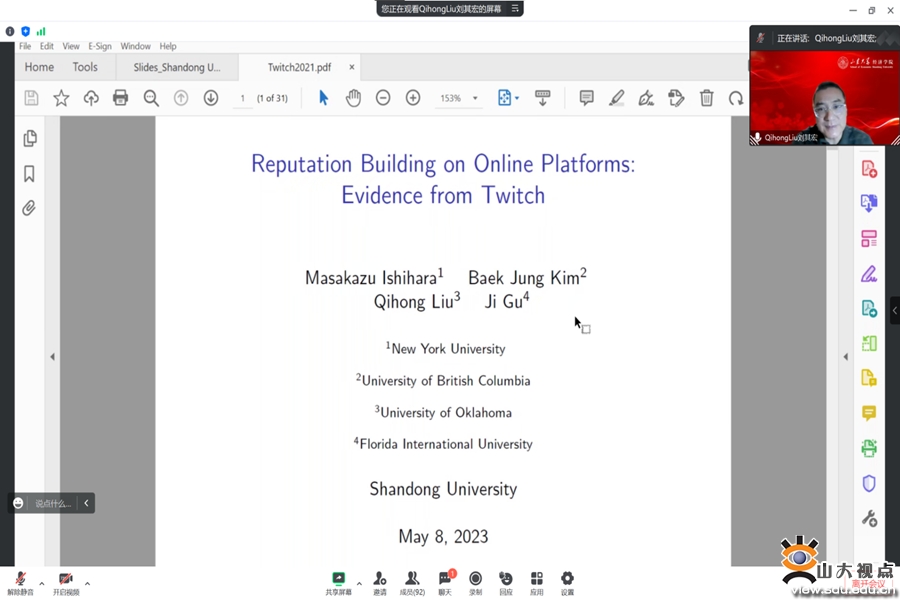Open the Highlight text pen tool
The image size is (900, 600).
617,98
